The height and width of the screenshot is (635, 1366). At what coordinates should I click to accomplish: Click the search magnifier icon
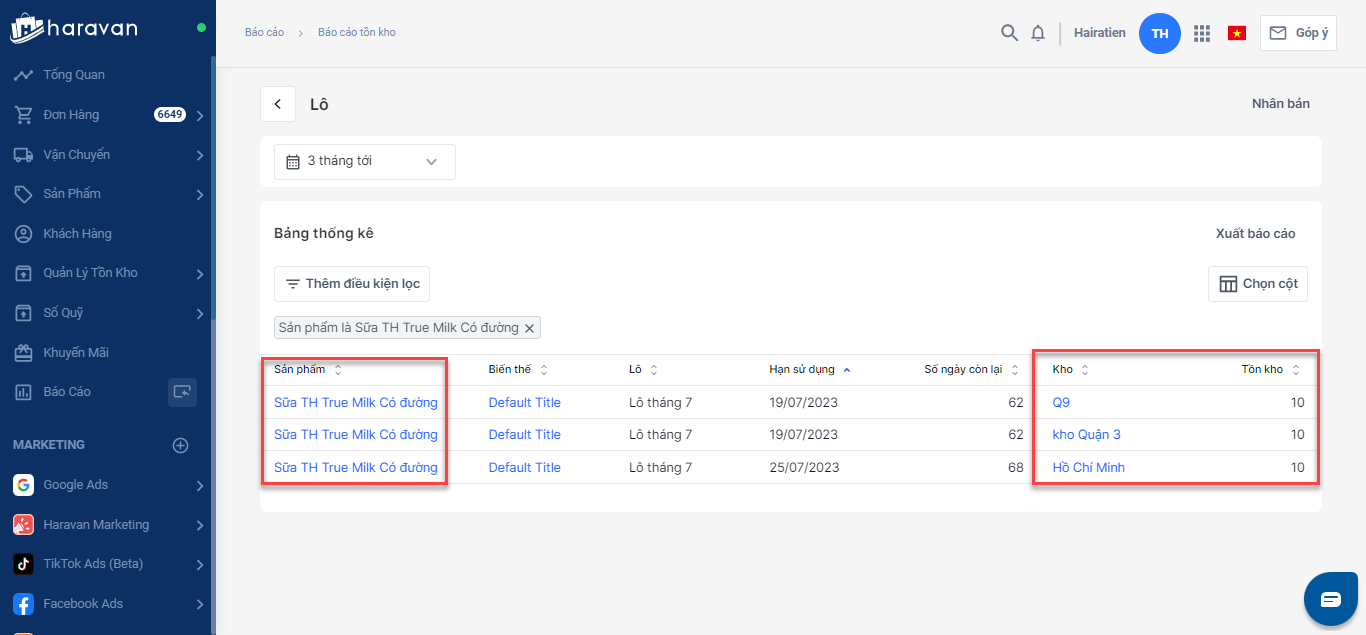[x=1009, y=33]
